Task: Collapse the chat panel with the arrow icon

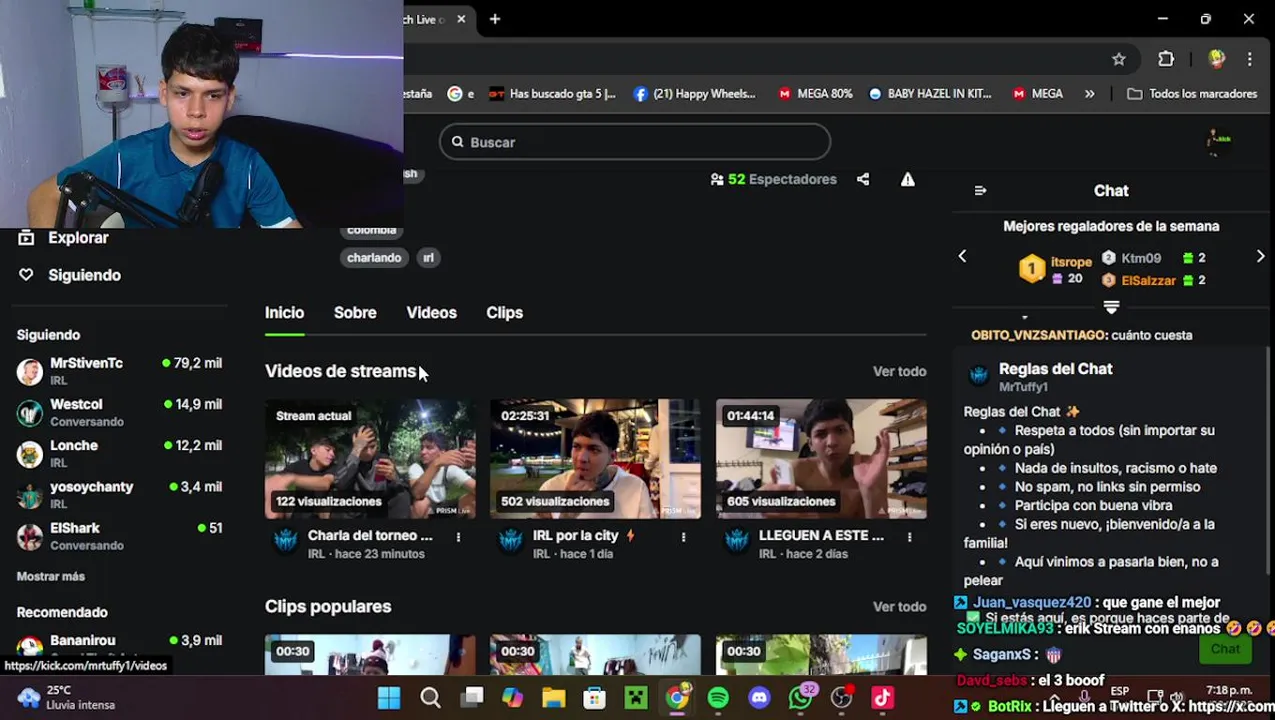Action: point(980,190)
